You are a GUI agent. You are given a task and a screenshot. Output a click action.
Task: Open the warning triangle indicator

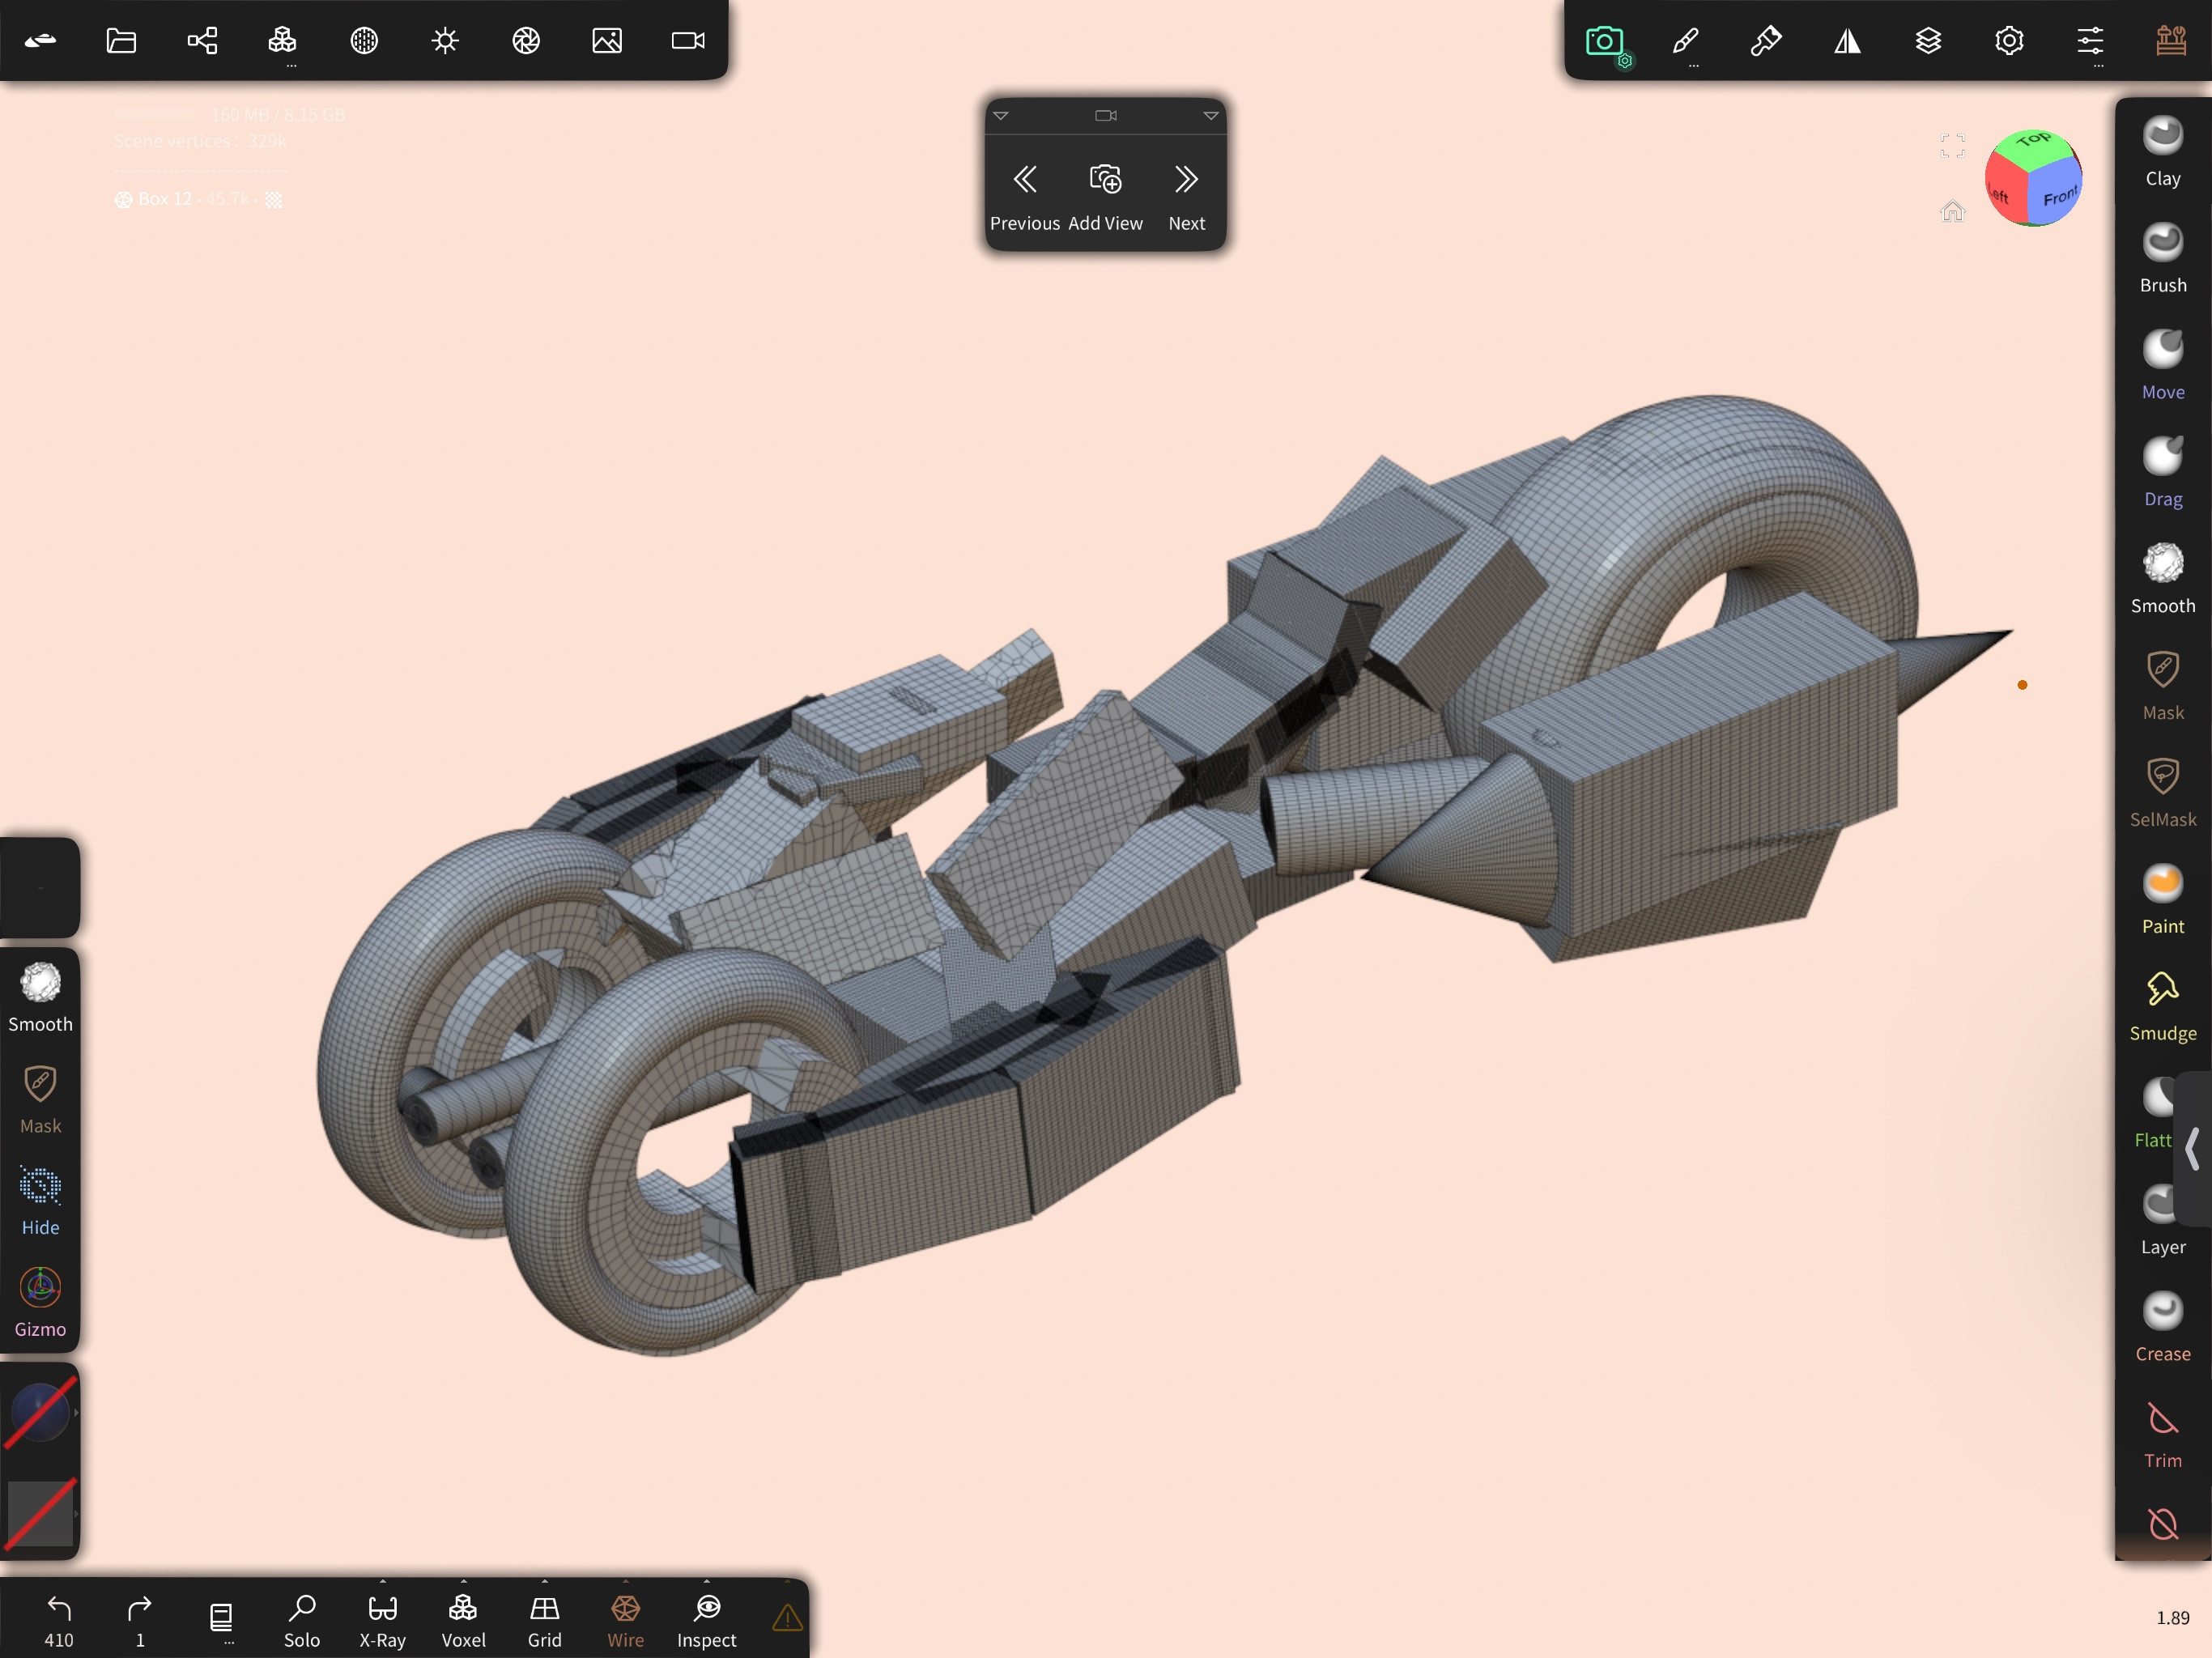tap(788, 1617)
